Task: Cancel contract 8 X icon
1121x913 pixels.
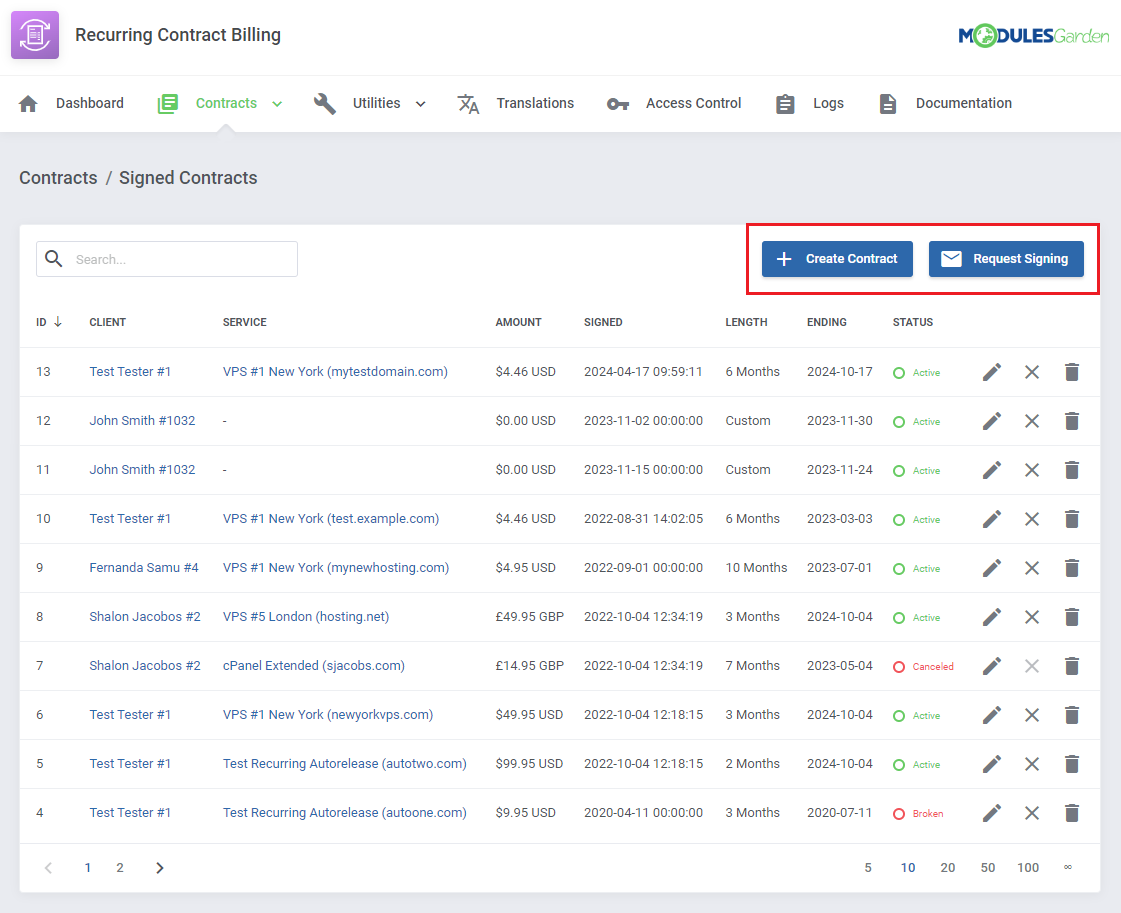Action: 1032,617
